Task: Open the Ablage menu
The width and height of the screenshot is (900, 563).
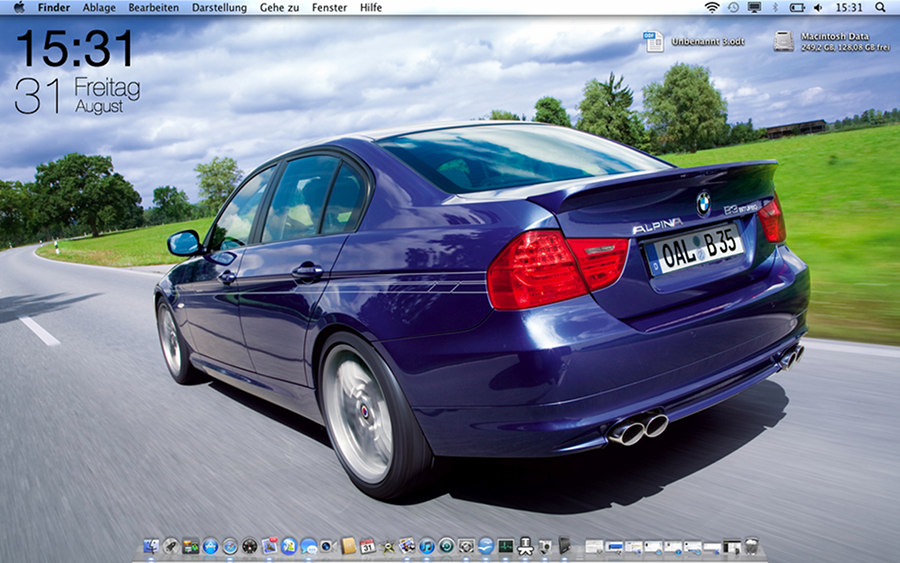Action: pos(99,7)
